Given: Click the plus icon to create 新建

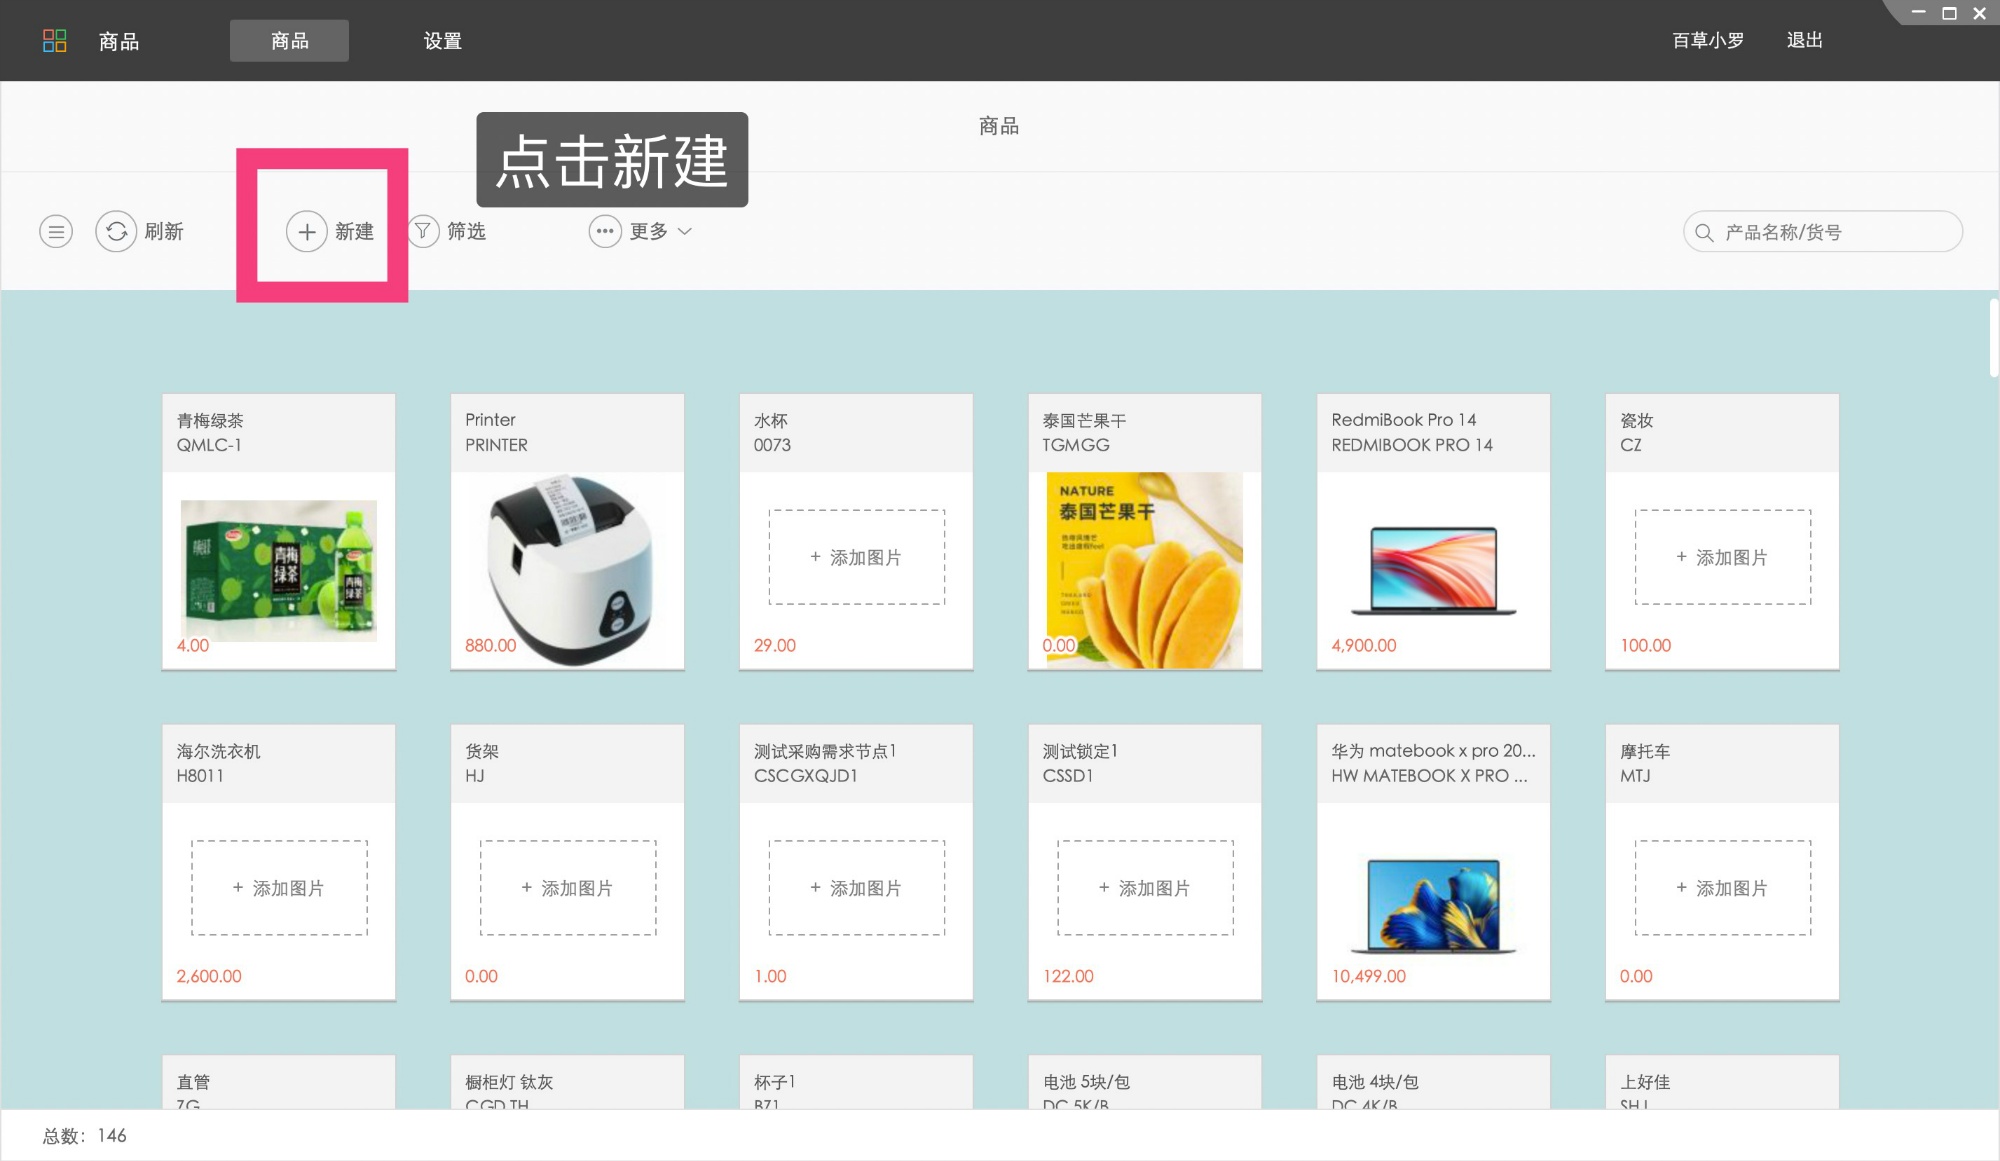Looking at the screenshot, I should pyautogui.click(x=306, y=231).
